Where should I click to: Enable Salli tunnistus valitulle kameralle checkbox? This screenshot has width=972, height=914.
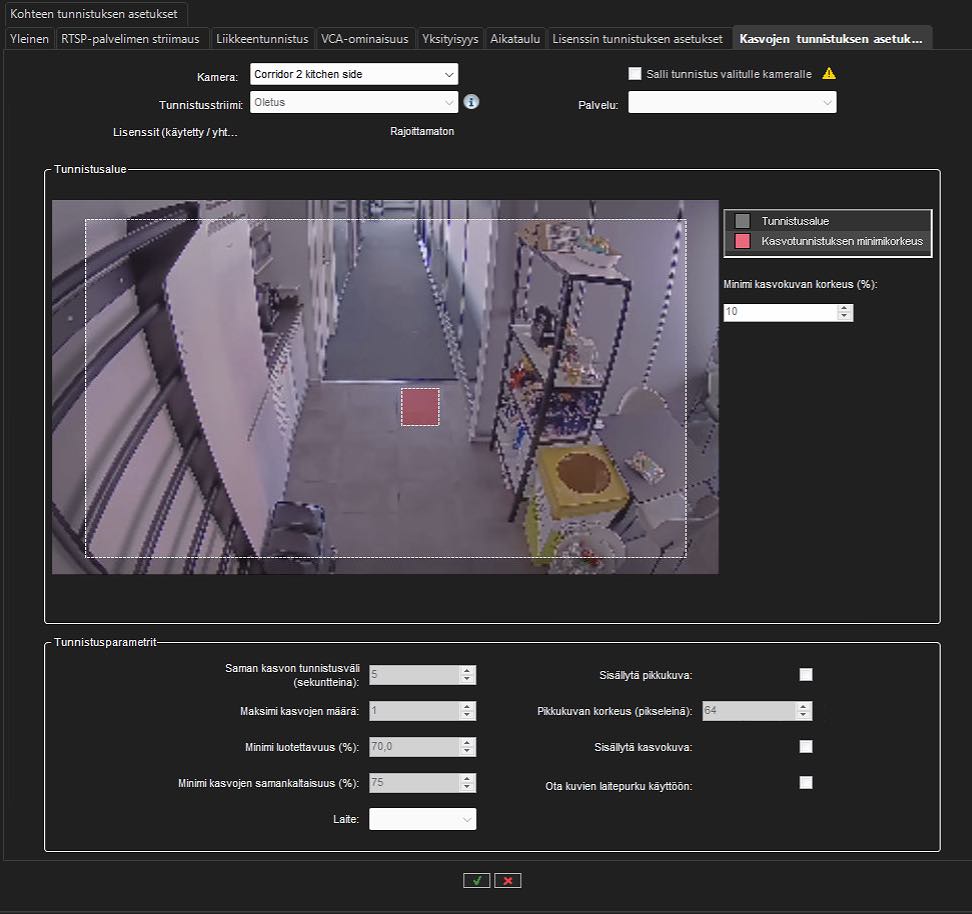pos(634,74)
